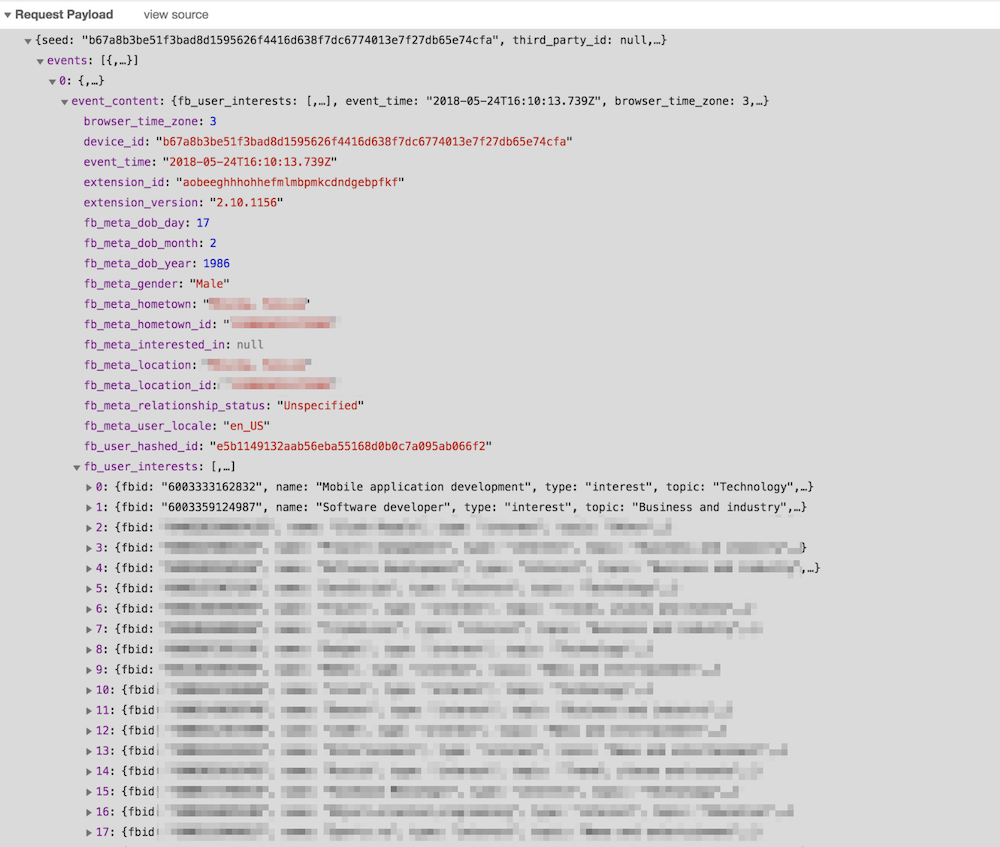1000x847 pixels.
Task: Click the fb_meta_dob_year value 1986
Action: point(216,264)
